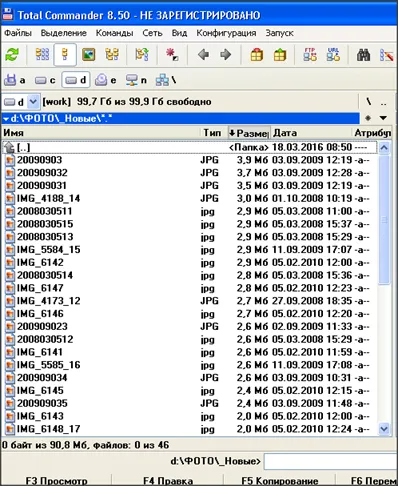Go to parent directory two-dots button
398x486 pixels.
pyautogui.click(x=384, y=102)
